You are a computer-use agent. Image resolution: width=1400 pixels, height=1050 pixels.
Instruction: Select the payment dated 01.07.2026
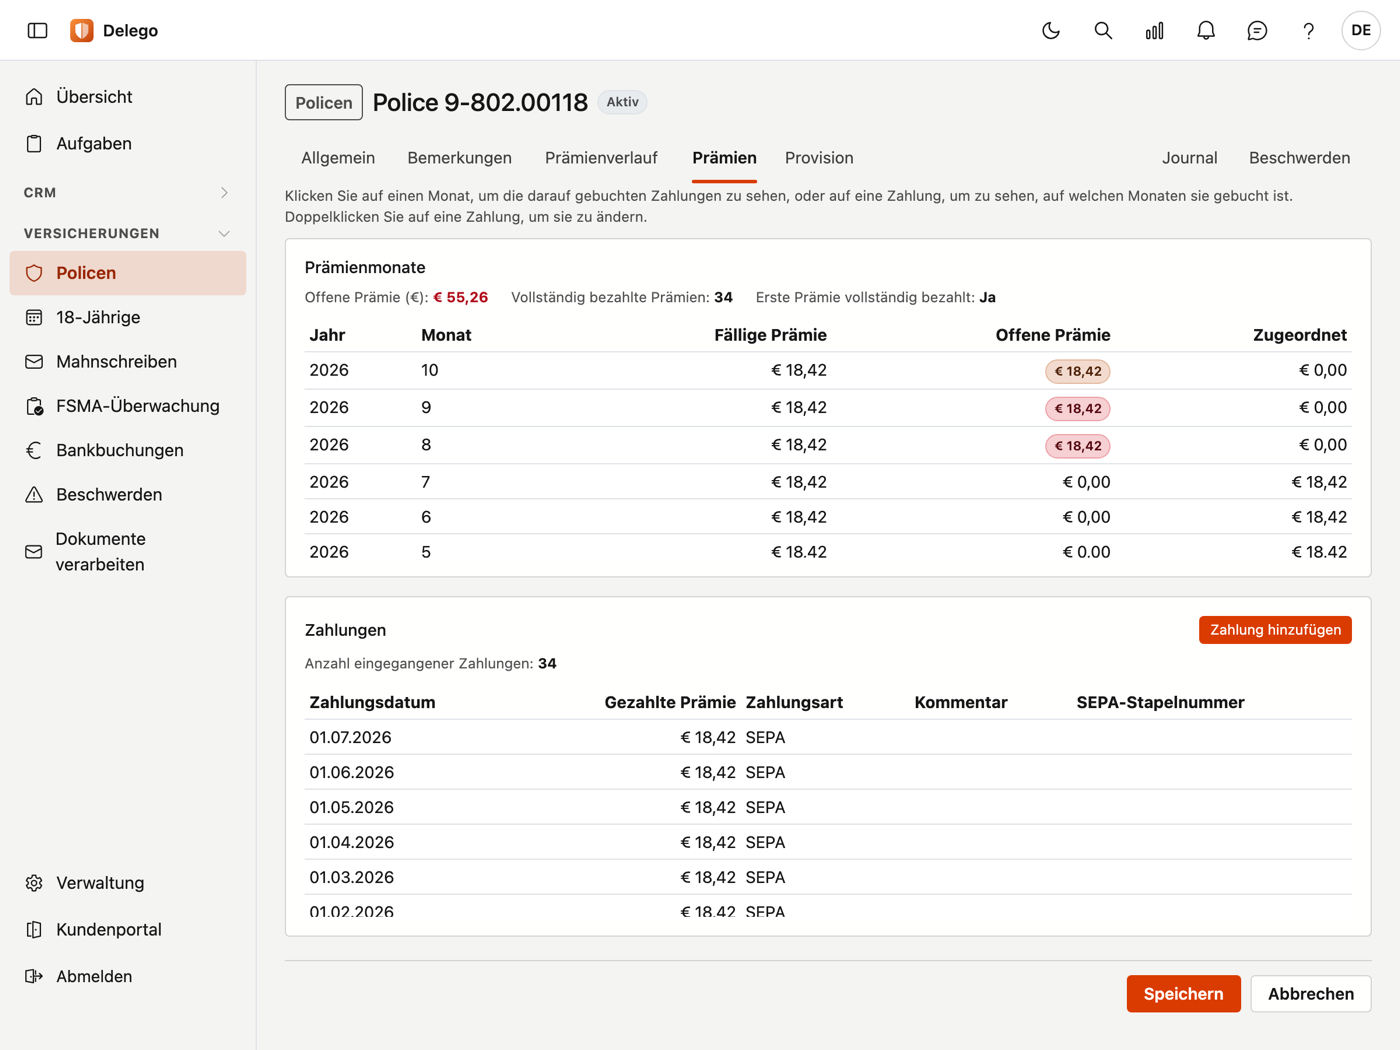coord(828,737)
